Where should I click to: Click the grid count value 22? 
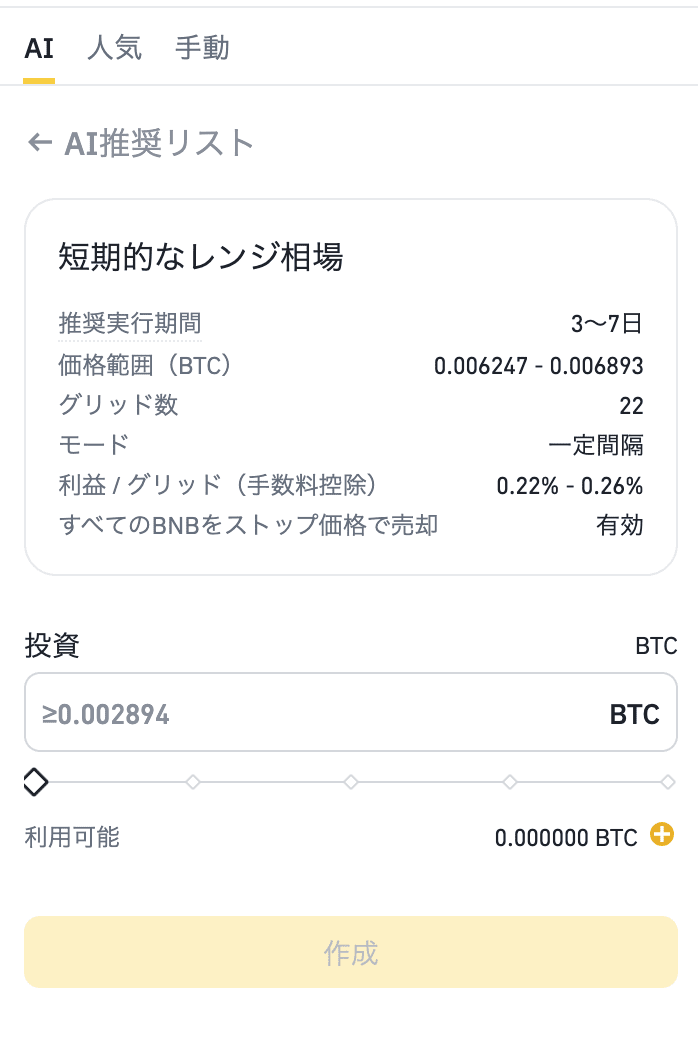tap(632, 406)
